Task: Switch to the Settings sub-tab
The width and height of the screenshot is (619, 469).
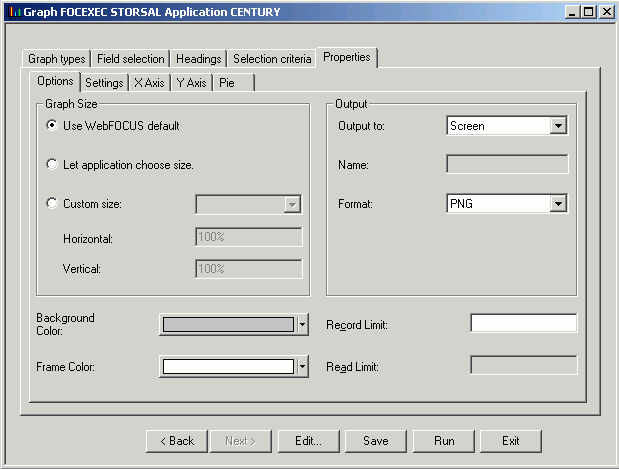Action: pos(104,83)
